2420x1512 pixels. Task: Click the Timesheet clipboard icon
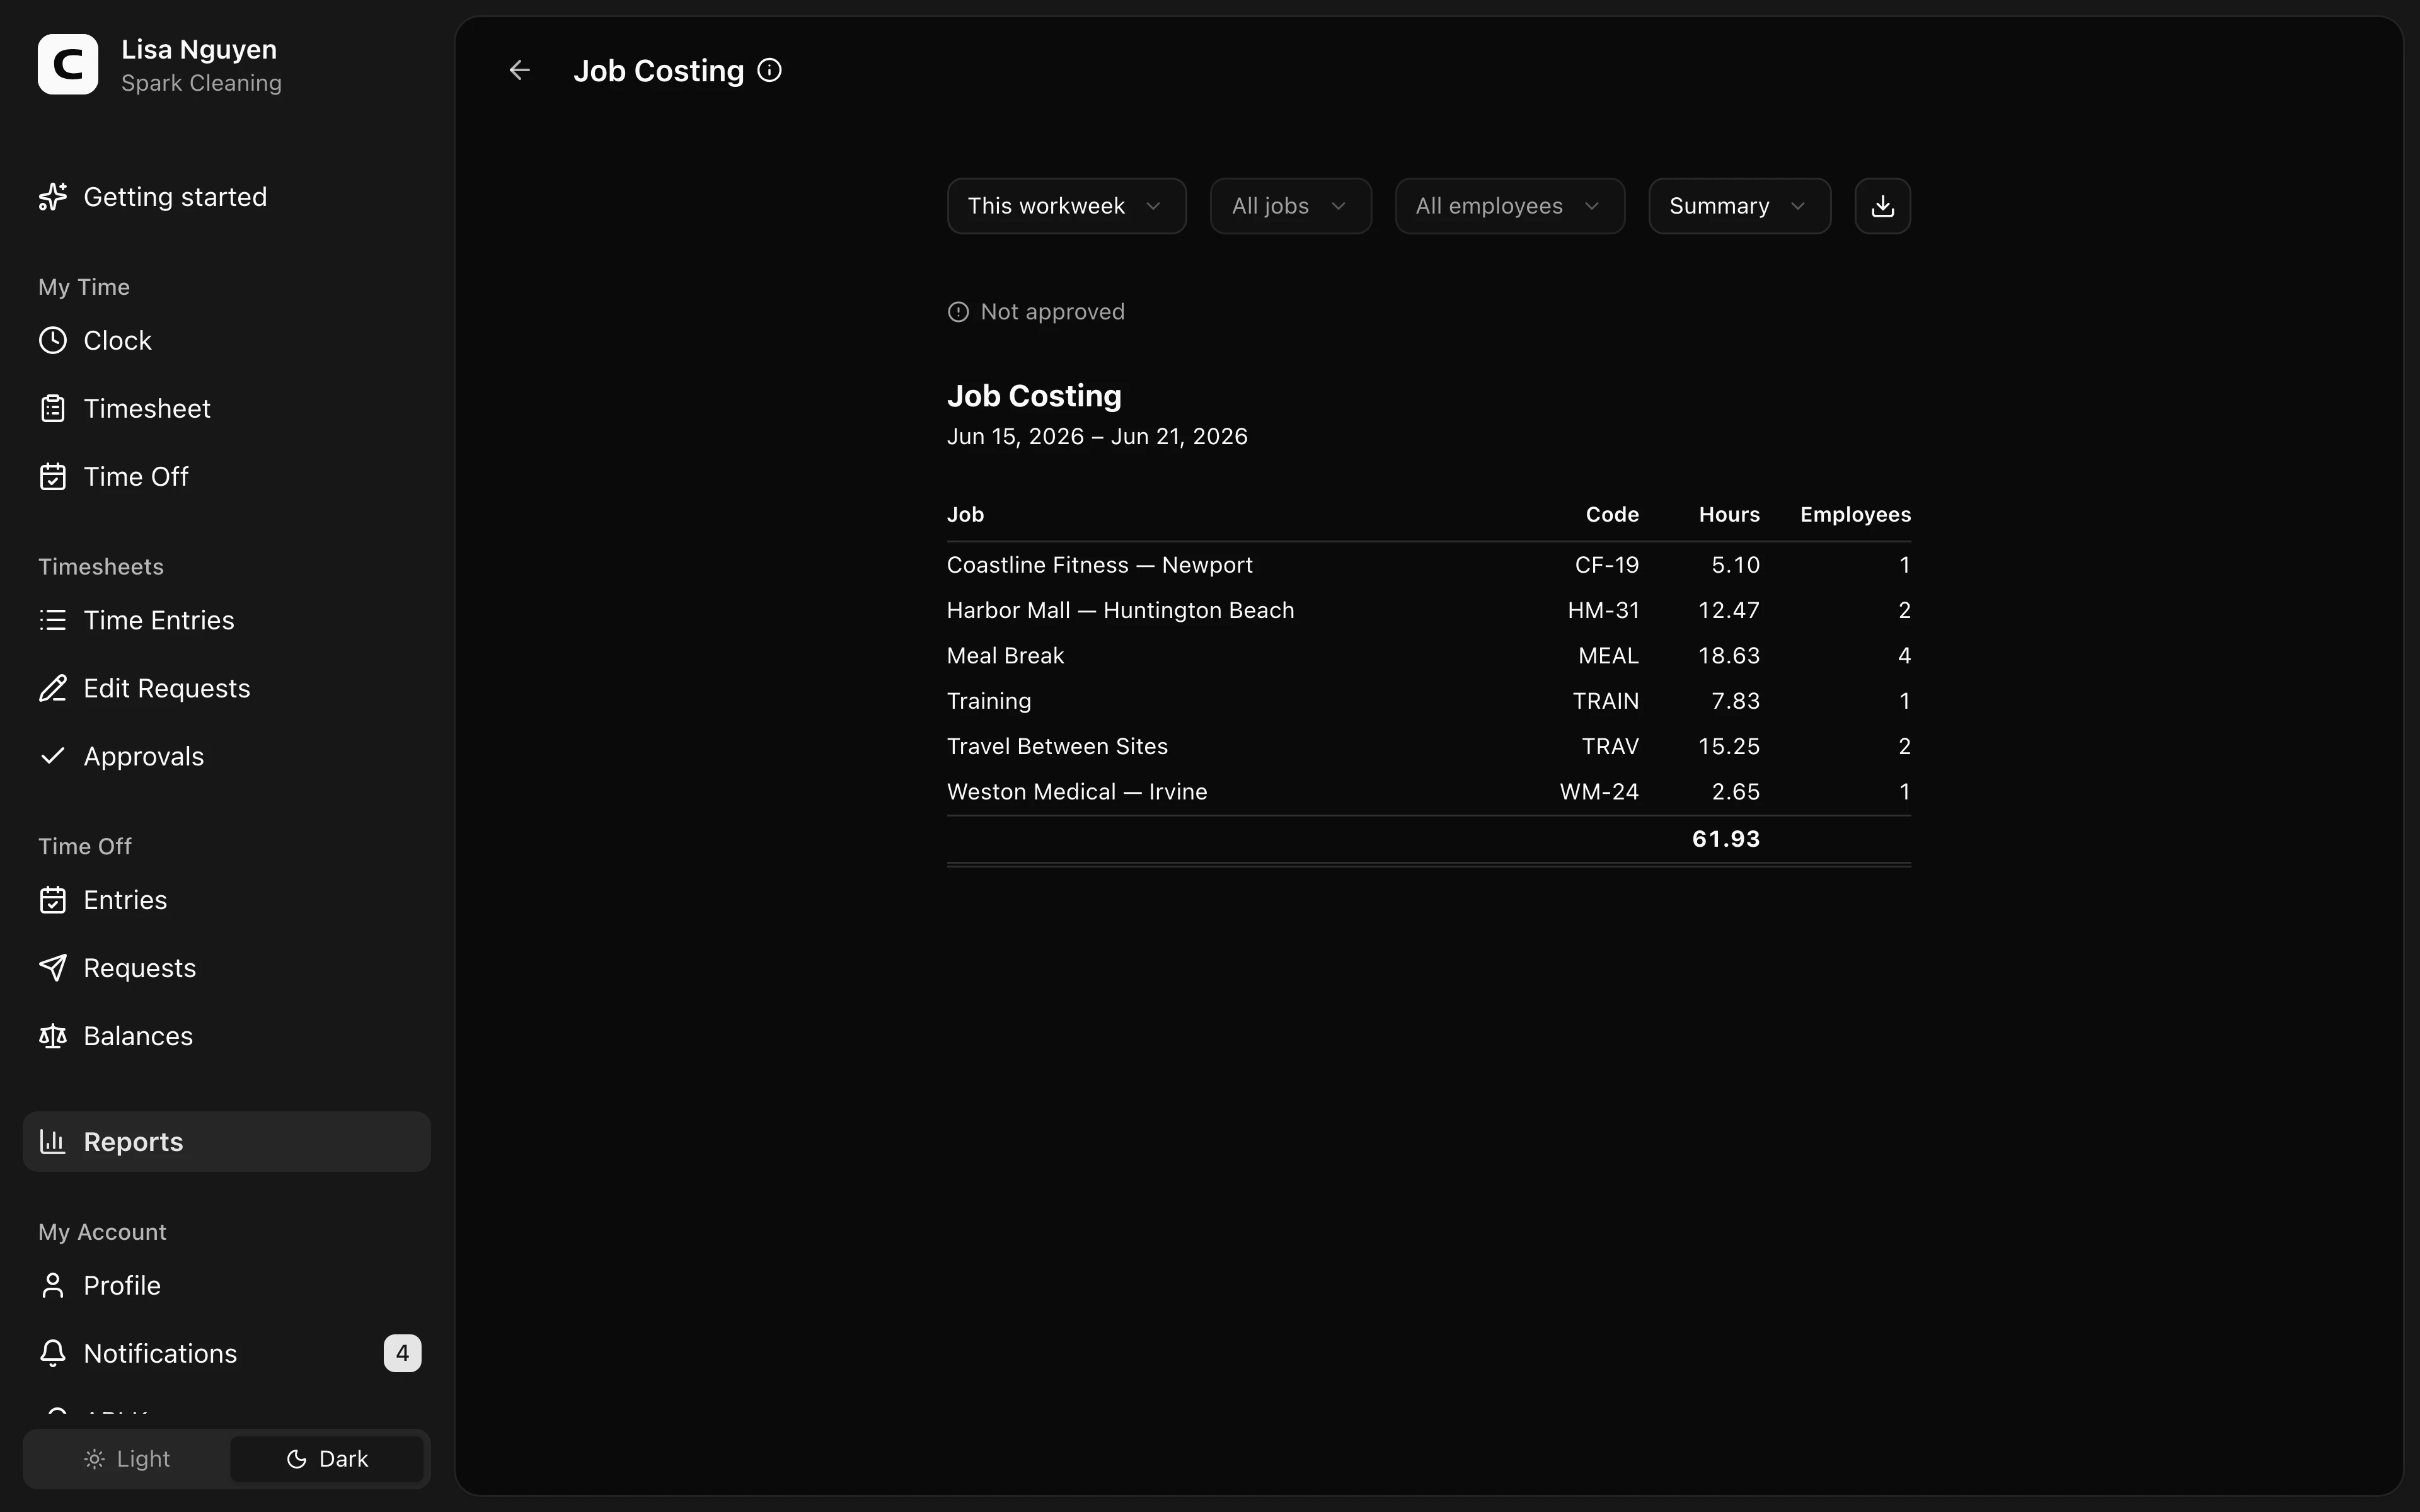53,409
